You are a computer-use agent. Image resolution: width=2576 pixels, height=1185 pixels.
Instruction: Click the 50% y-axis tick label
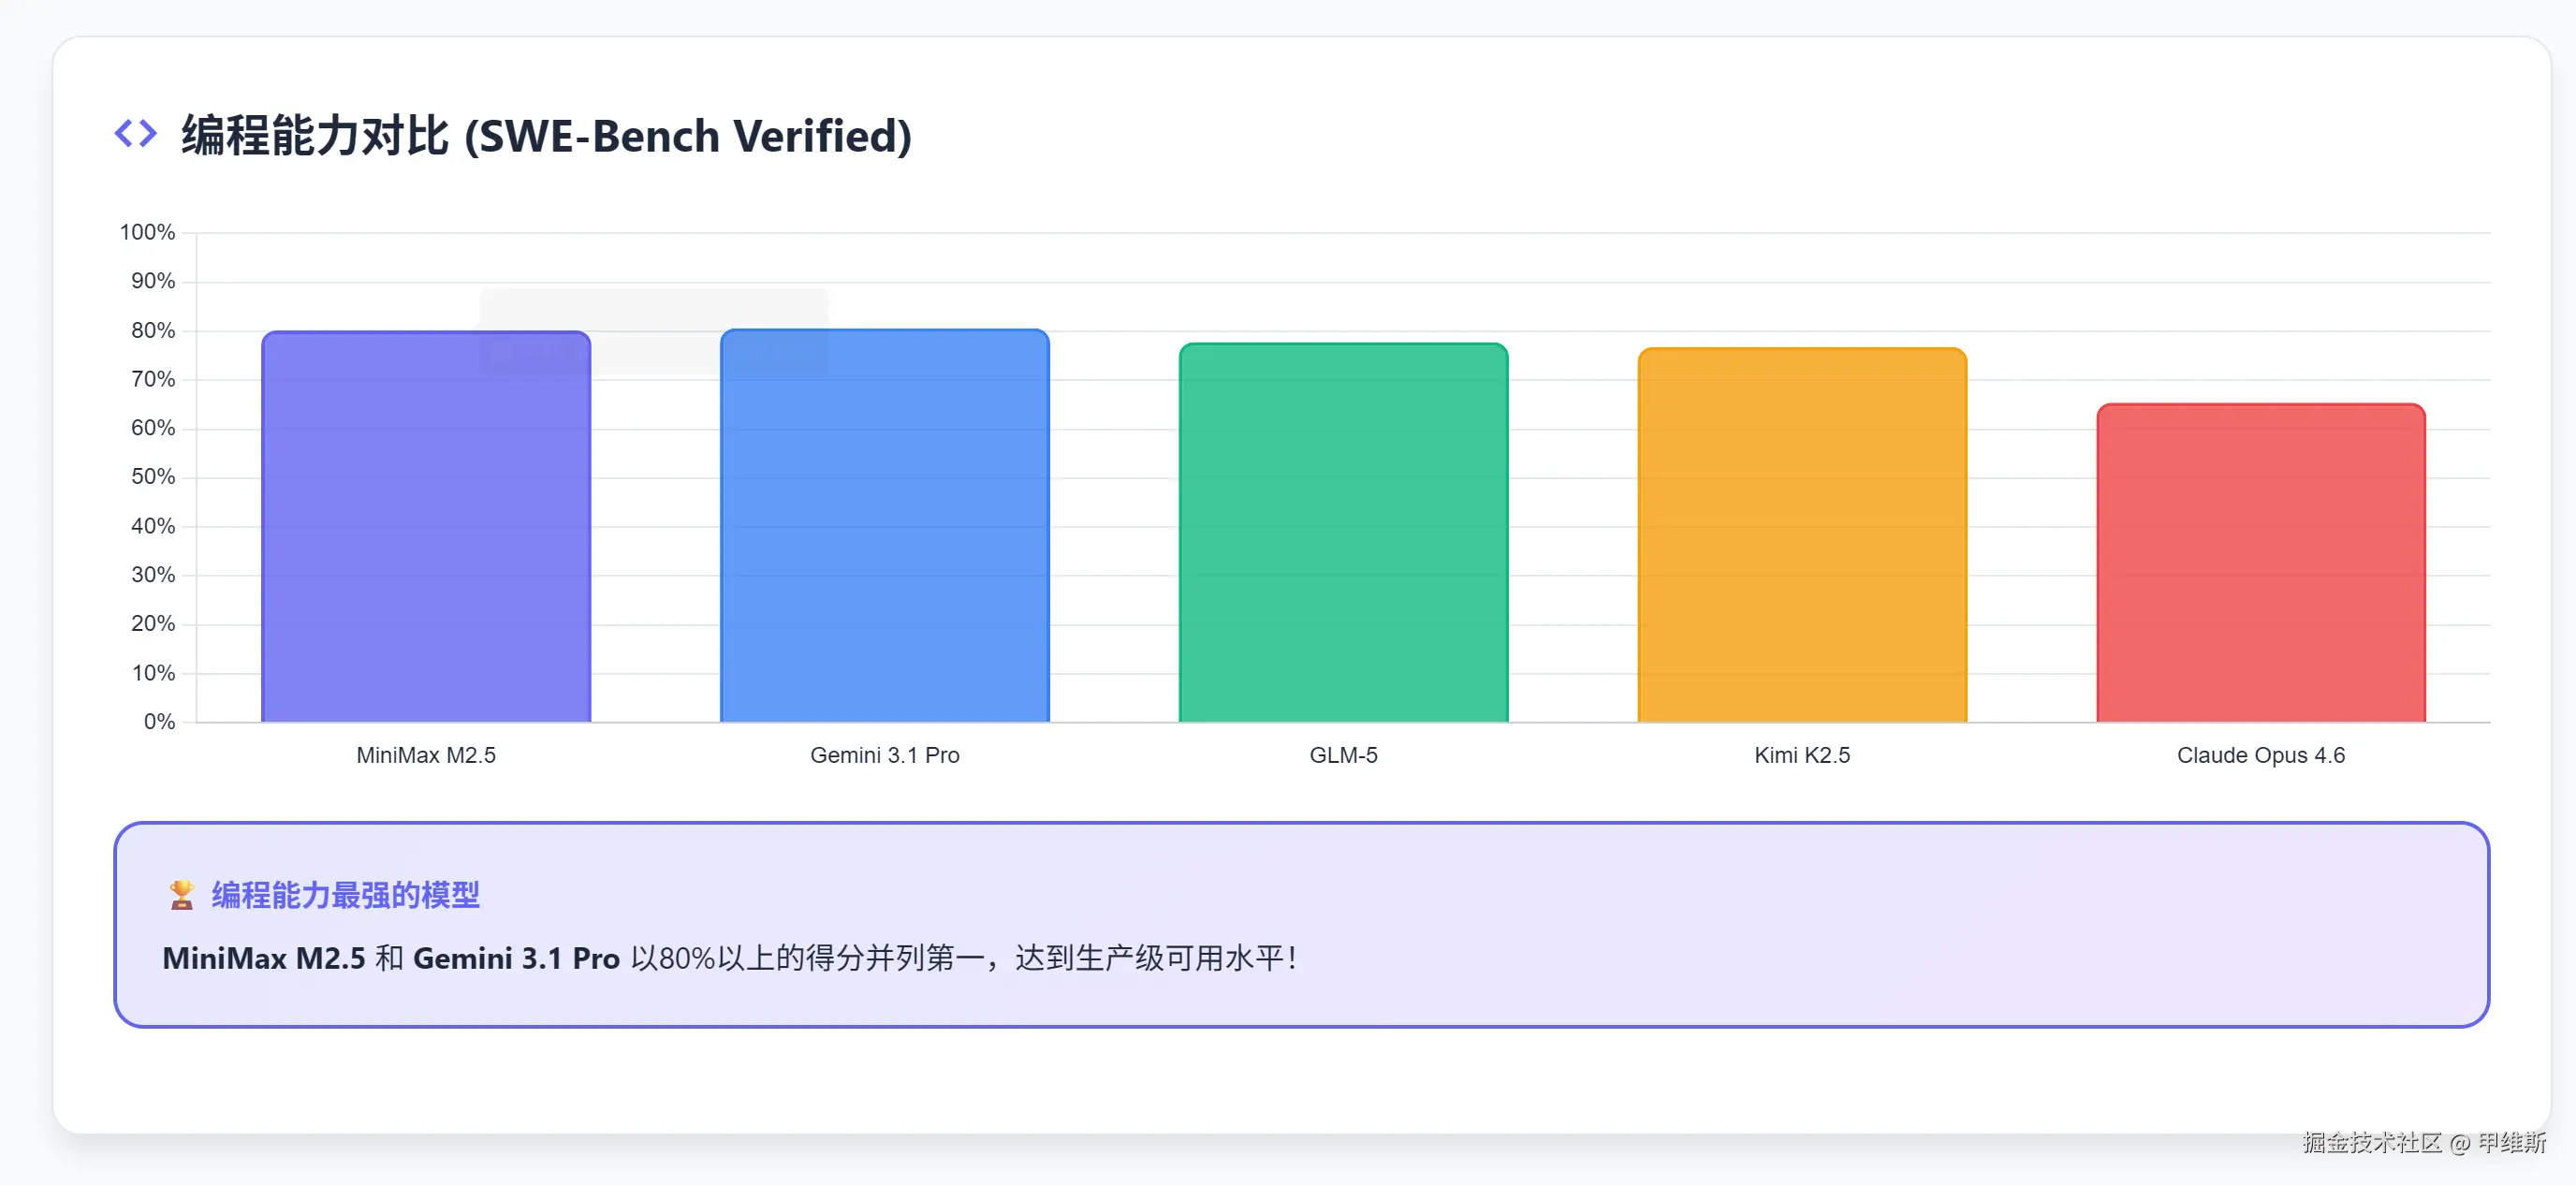point(153,476)
